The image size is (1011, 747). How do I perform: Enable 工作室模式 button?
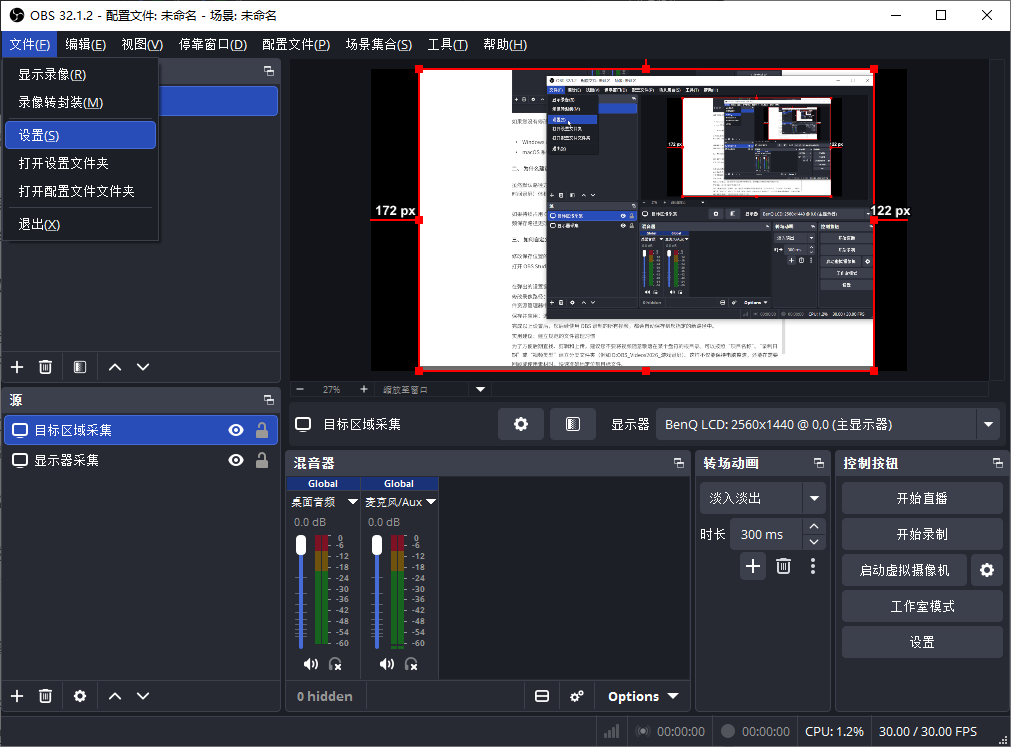point(922,606)
